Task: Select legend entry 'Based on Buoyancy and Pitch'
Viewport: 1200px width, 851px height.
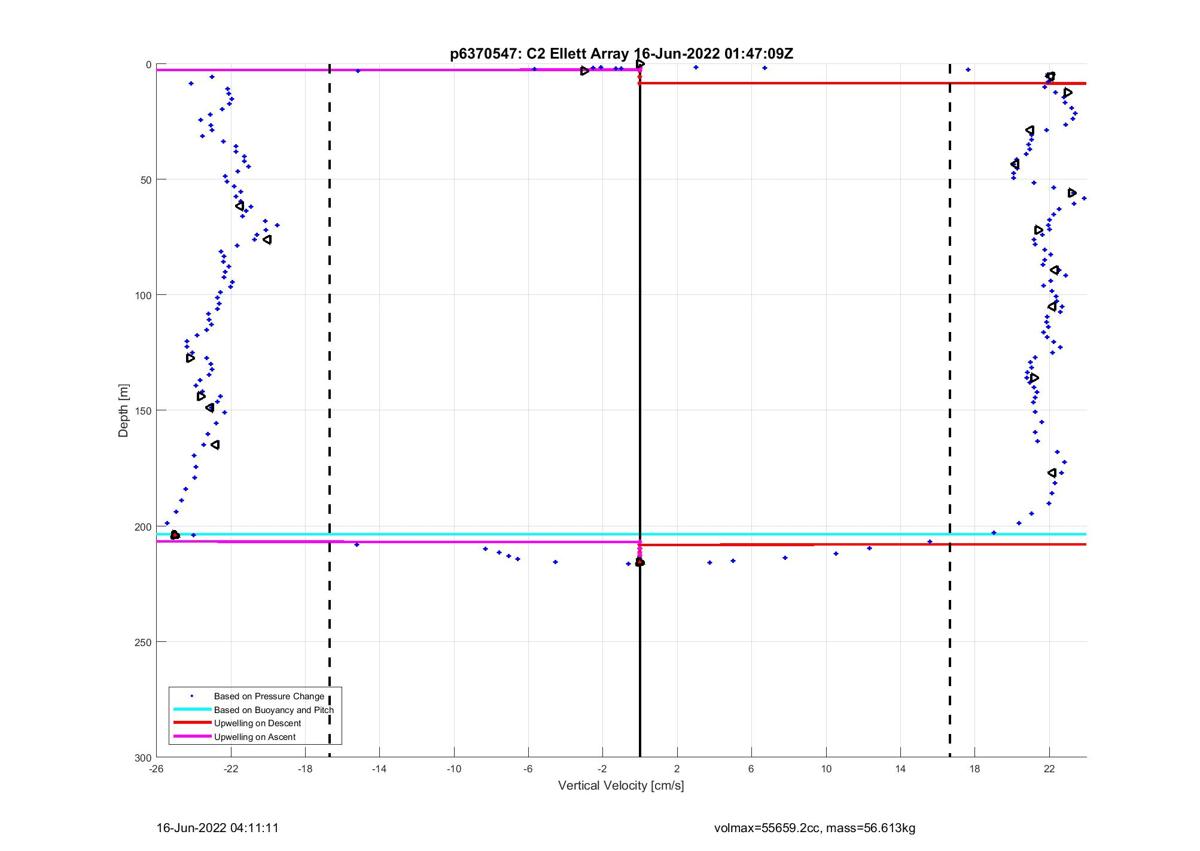Action: pyautogui.click(x=274, y=709)
